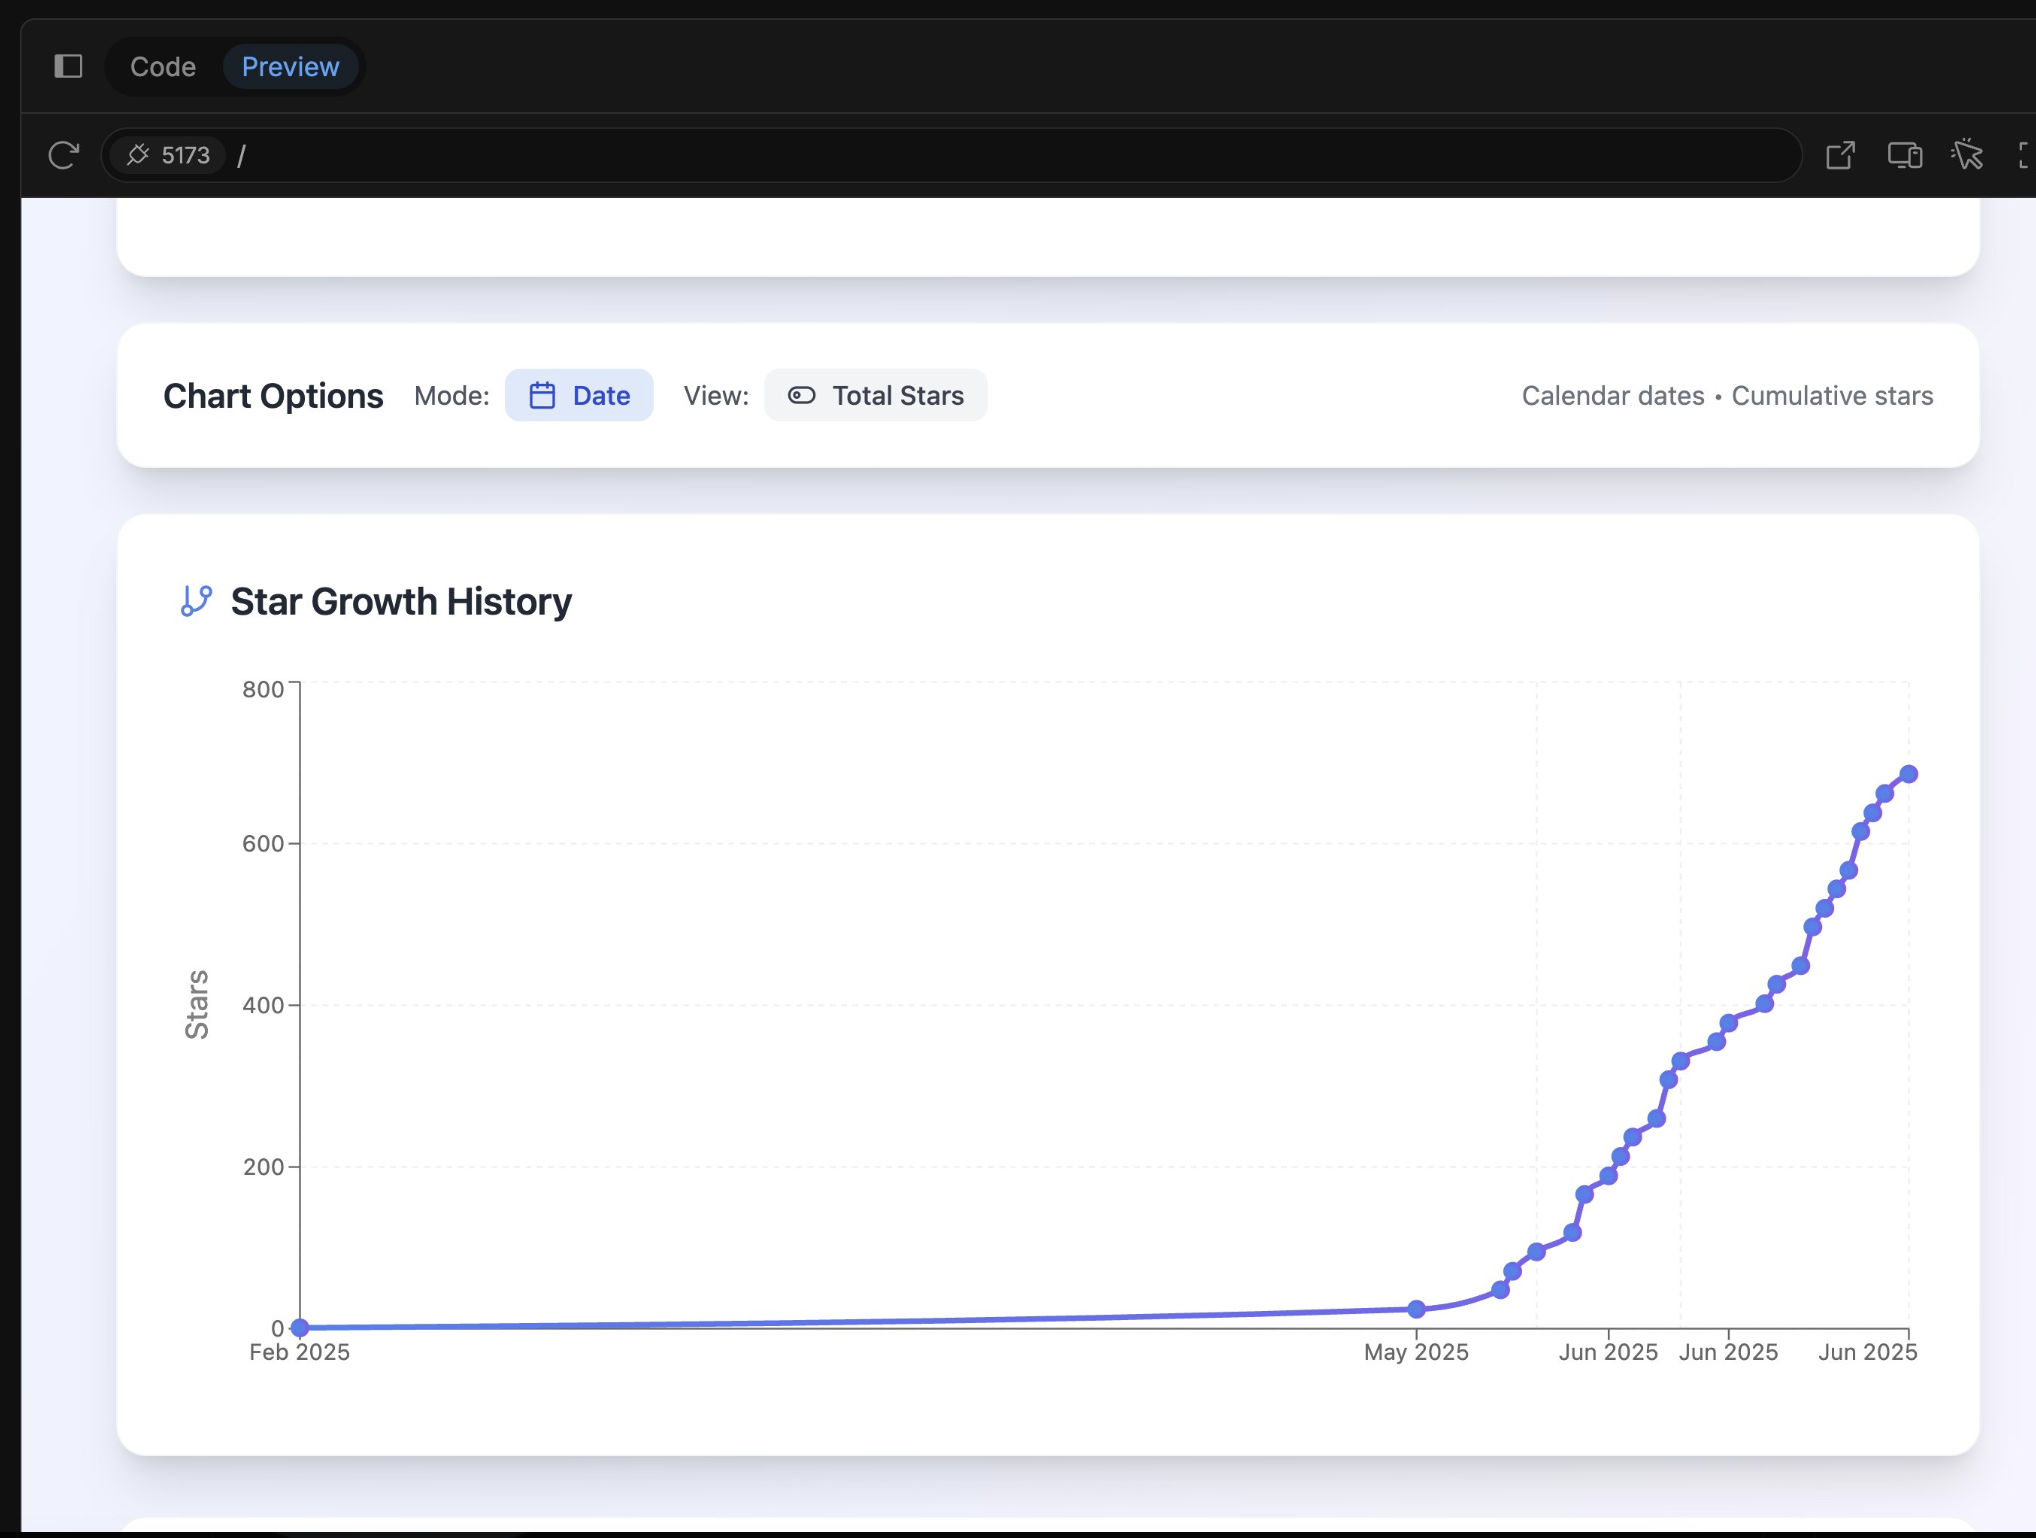Viewport: 2036px width, 1538px height.
Task: Click the reload preview icon
Action: click(63, 155)
